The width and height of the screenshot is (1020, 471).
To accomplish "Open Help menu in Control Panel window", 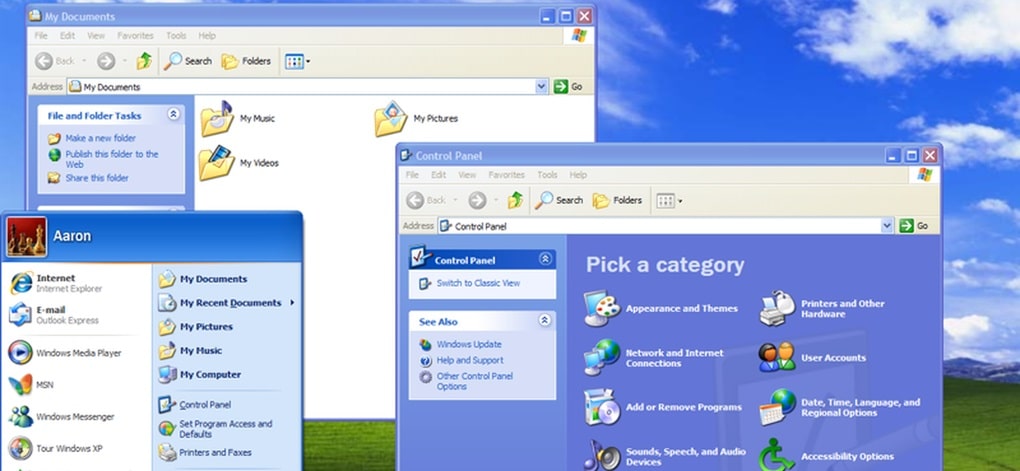I will coord(578,175).
